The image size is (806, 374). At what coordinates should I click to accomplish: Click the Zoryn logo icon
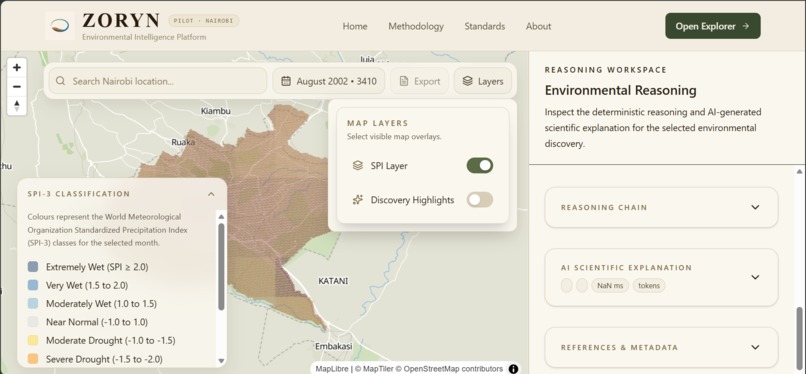tap(60, 26)
